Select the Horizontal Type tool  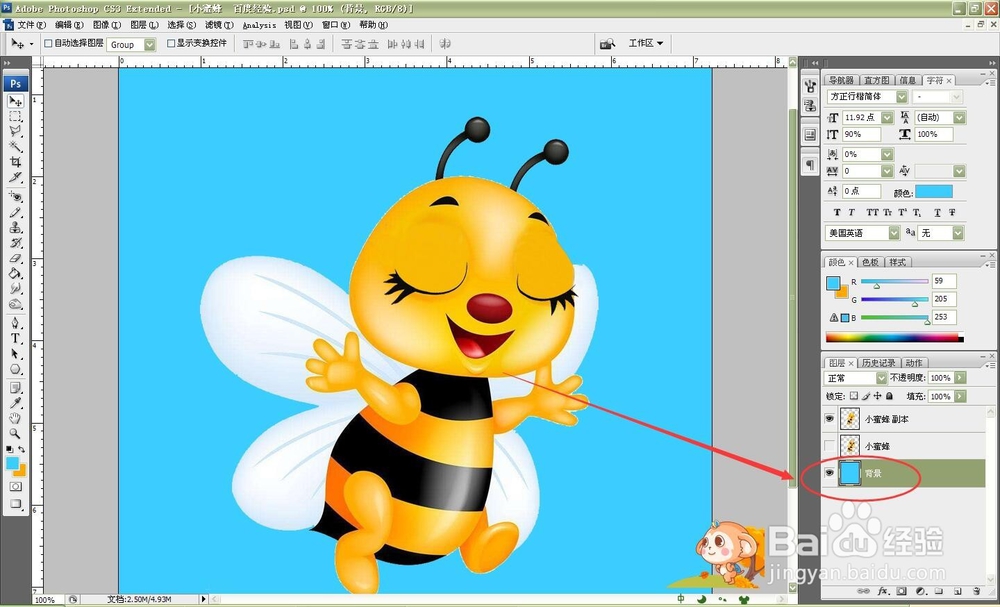16,338
